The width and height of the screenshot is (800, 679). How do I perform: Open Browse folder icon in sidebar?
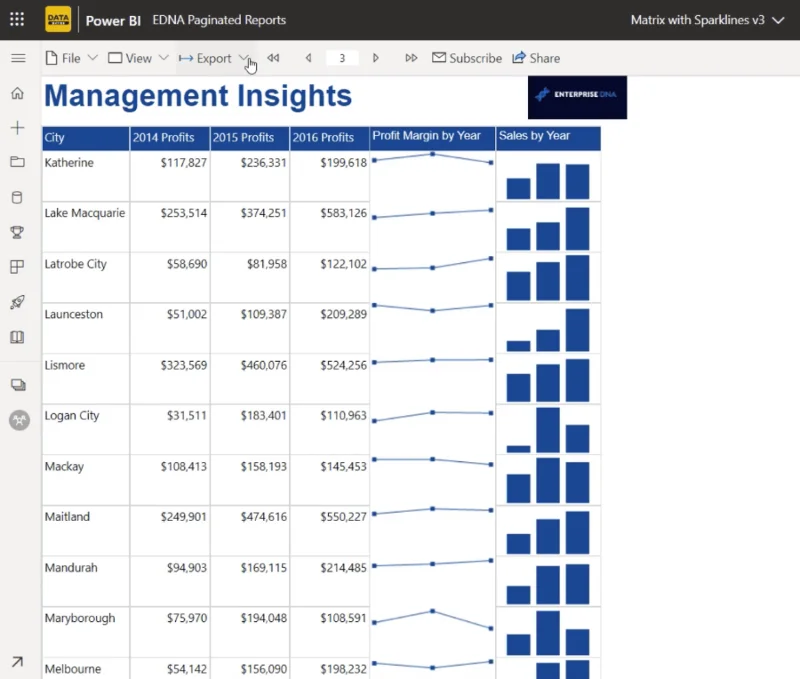pyautogui.click(x=17, y=162)
